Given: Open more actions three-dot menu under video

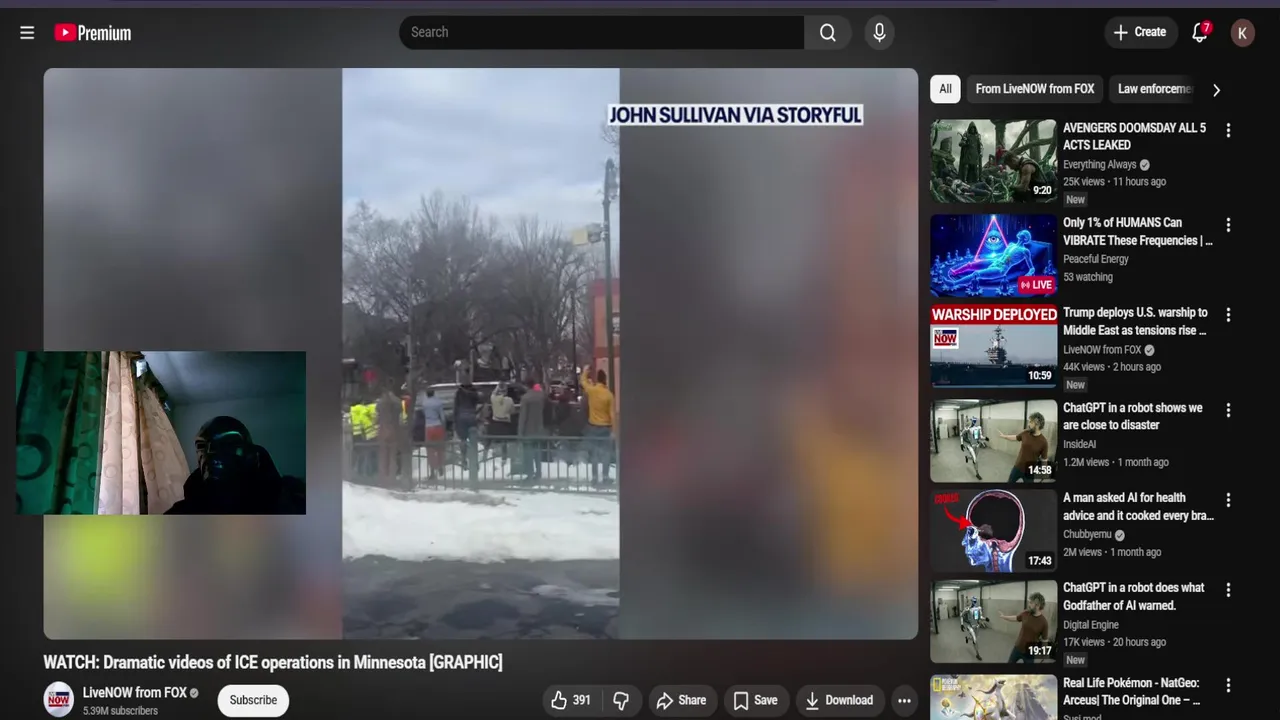Looking at the screenshot, I should 904,701.
